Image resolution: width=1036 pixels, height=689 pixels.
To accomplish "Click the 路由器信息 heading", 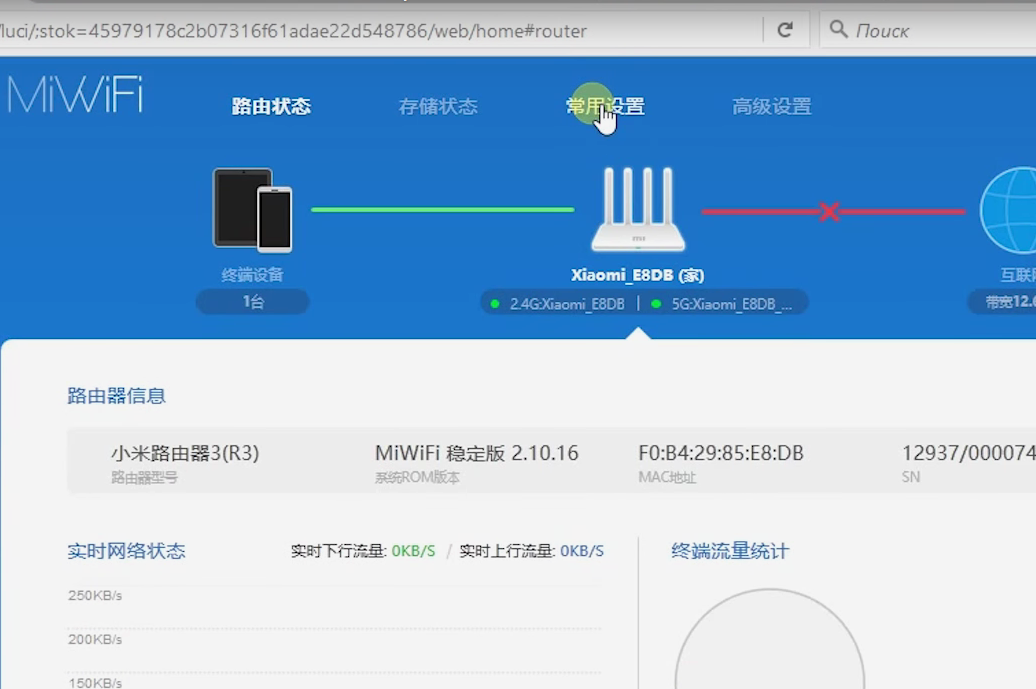I will (x=116, y=396).
